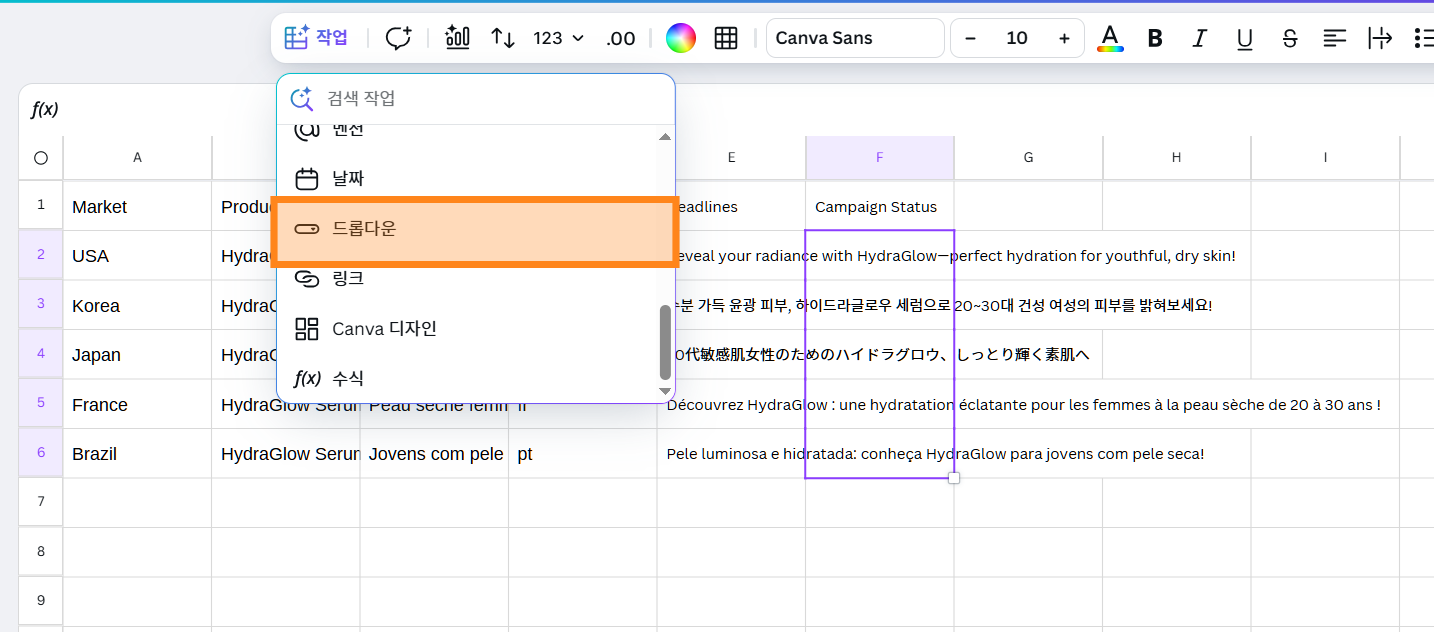Click the add comment icon
This screenshot has width=1434, height=632.
(398, 38)
